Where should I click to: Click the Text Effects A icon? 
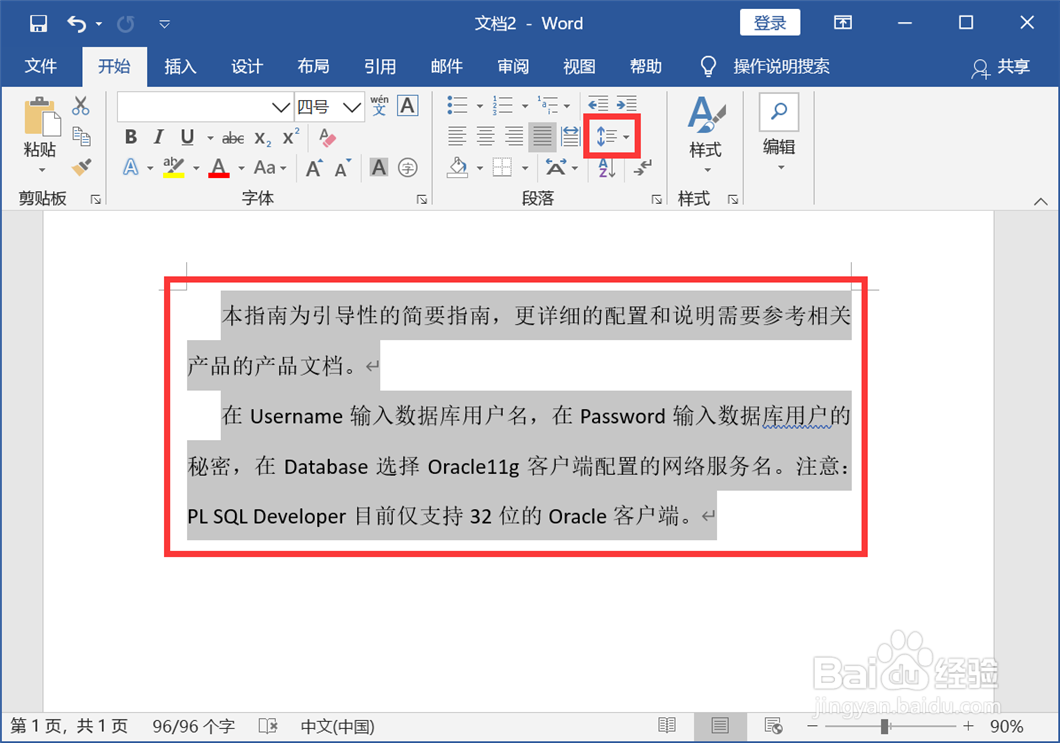[x=130, y=167]
